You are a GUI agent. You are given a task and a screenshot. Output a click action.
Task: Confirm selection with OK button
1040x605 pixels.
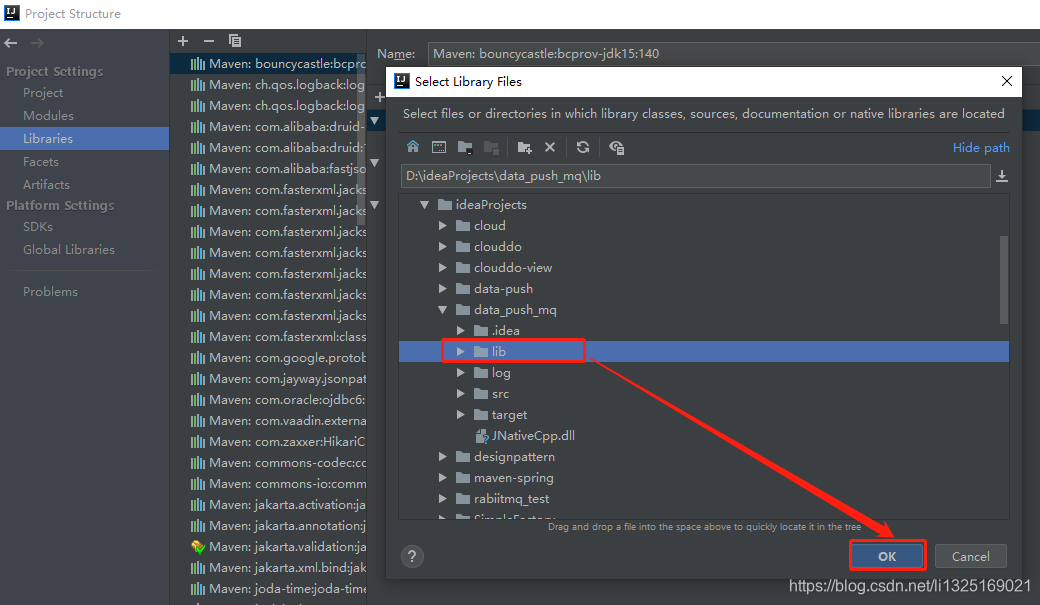tap(887, 557)
